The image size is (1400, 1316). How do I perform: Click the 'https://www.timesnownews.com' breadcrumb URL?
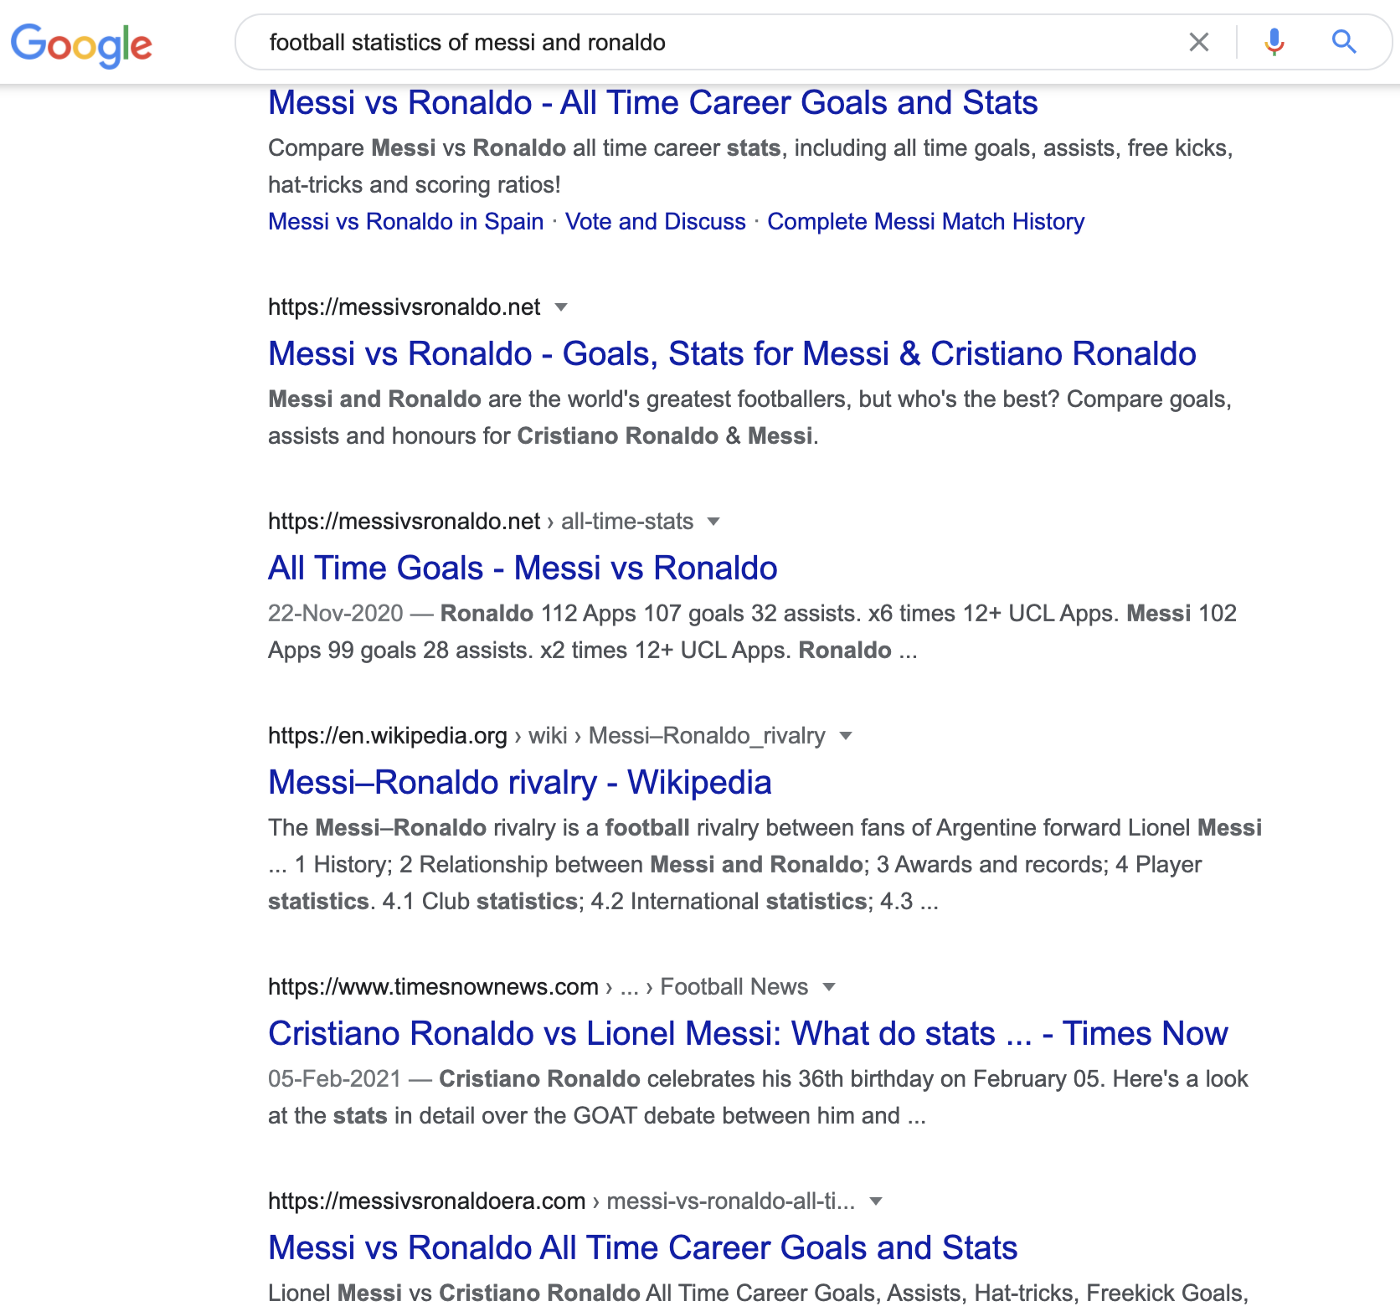(x=433, y=987)
